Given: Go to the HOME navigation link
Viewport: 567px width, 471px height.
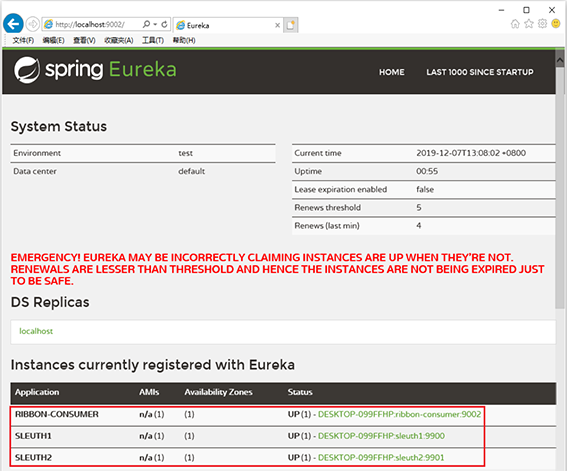Looking at the screenshot, I should (392, 72).
